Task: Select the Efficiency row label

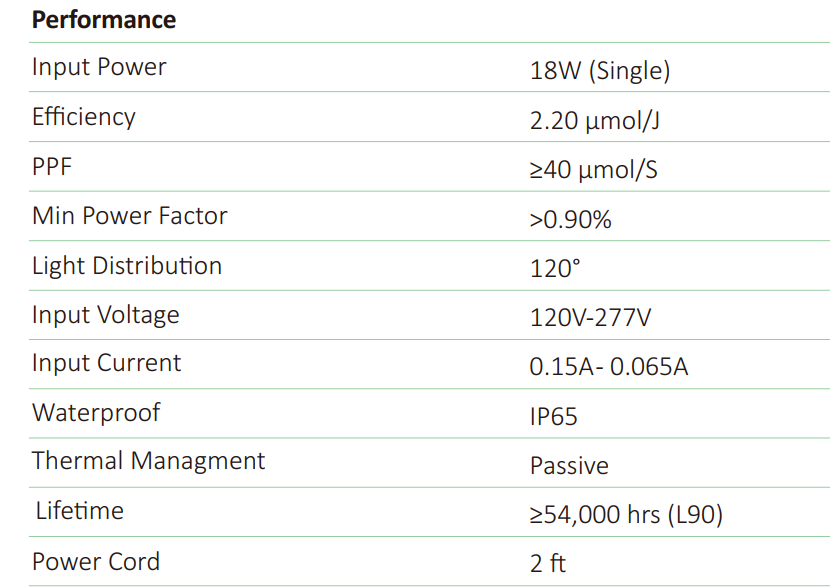Action: point(83,117)
